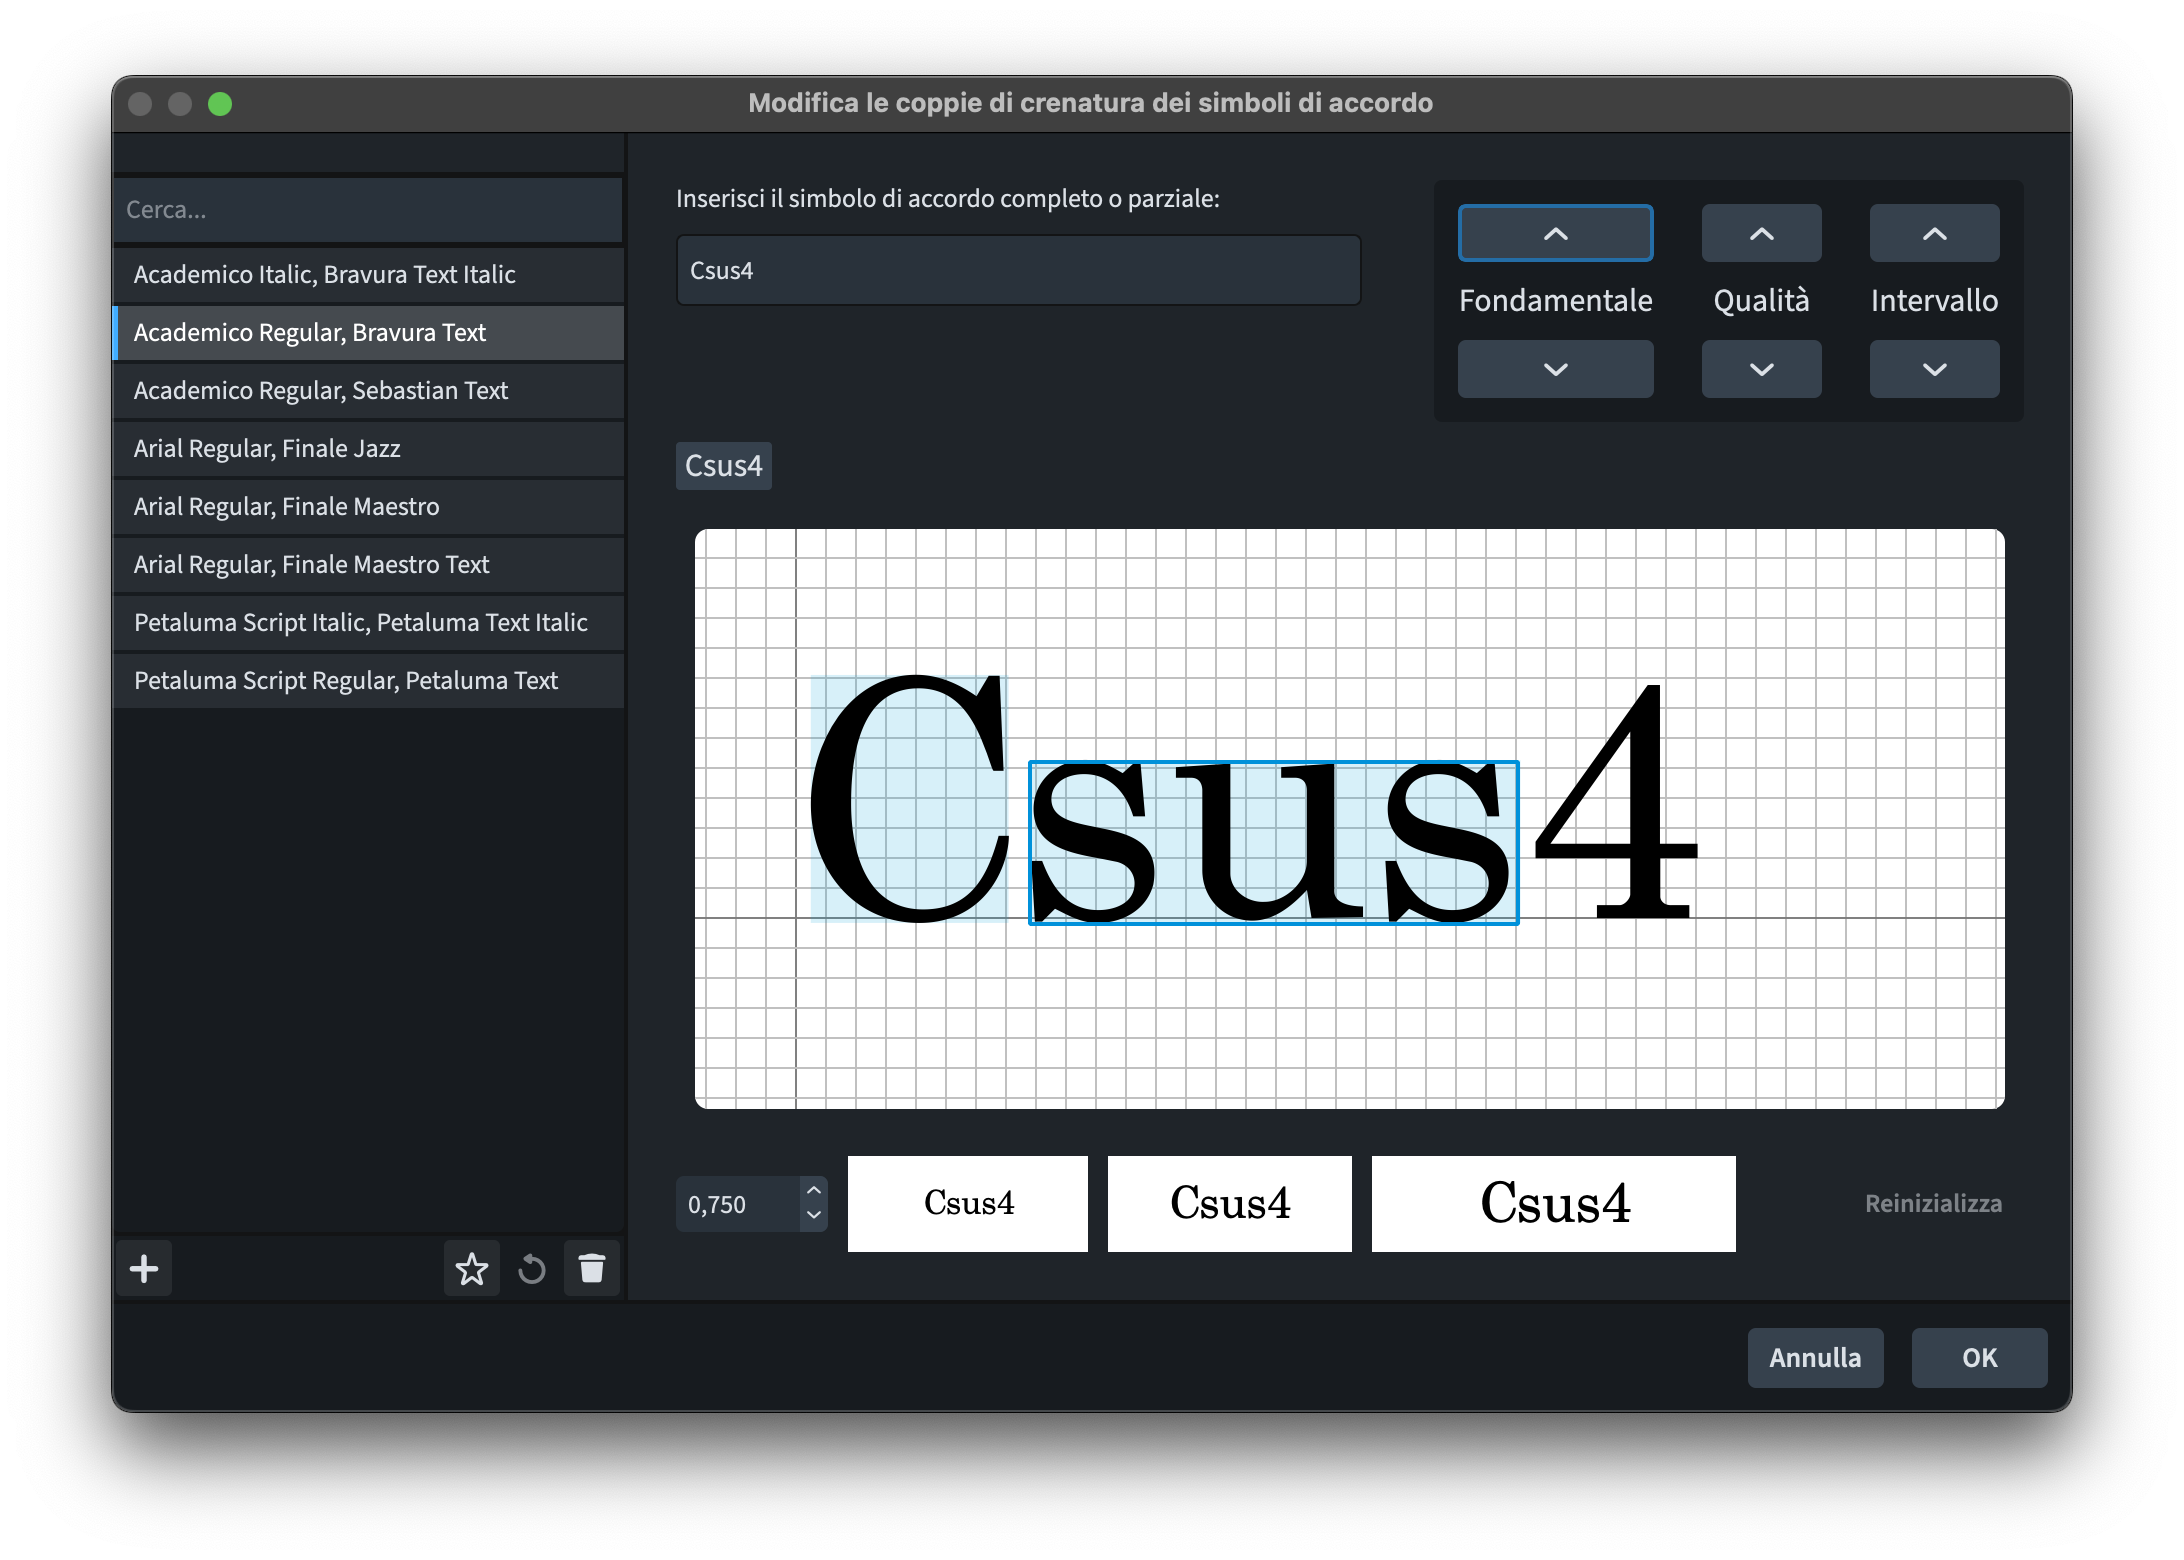Click the trash icon to delete the font pair
This screenshot has width=2184, height=1560.
592,1269
